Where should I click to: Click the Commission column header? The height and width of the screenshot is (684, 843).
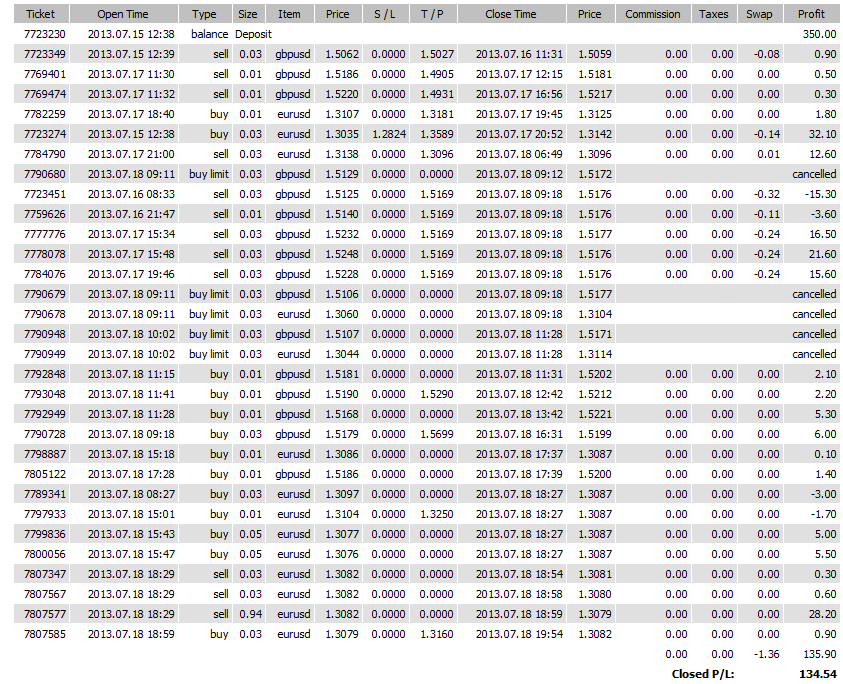tap(653, 14)
